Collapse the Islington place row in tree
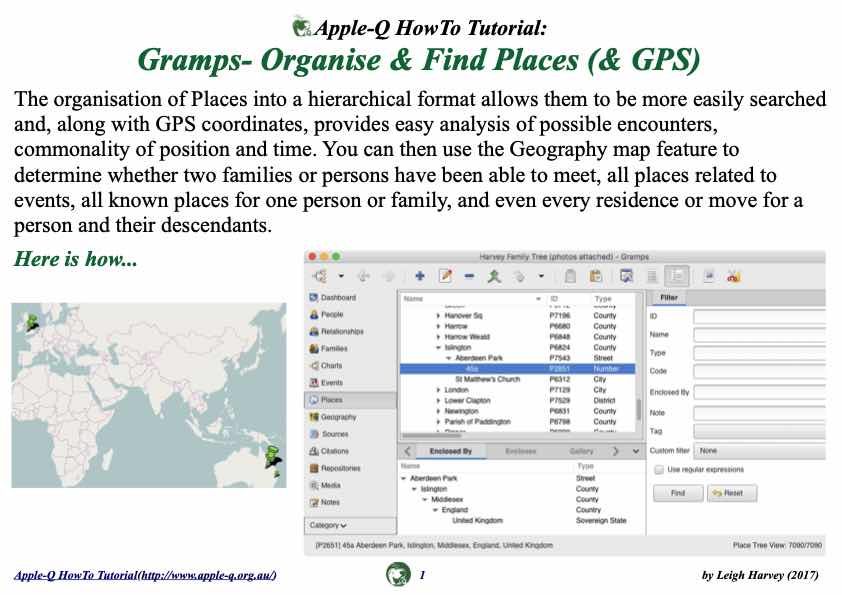Image resolution: width=842 pixels, height=595 pixels. click(x=438, y=347)
